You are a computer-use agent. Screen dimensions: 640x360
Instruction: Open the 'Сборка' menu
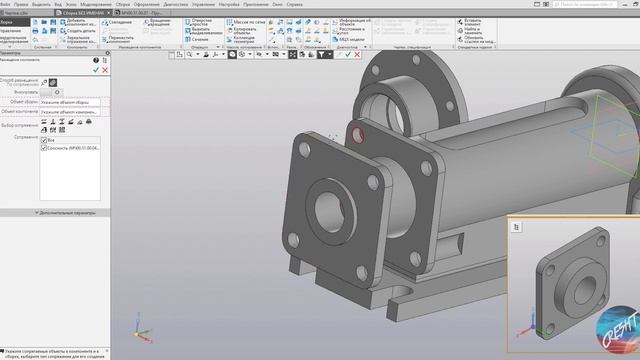[x=122, y=4]
